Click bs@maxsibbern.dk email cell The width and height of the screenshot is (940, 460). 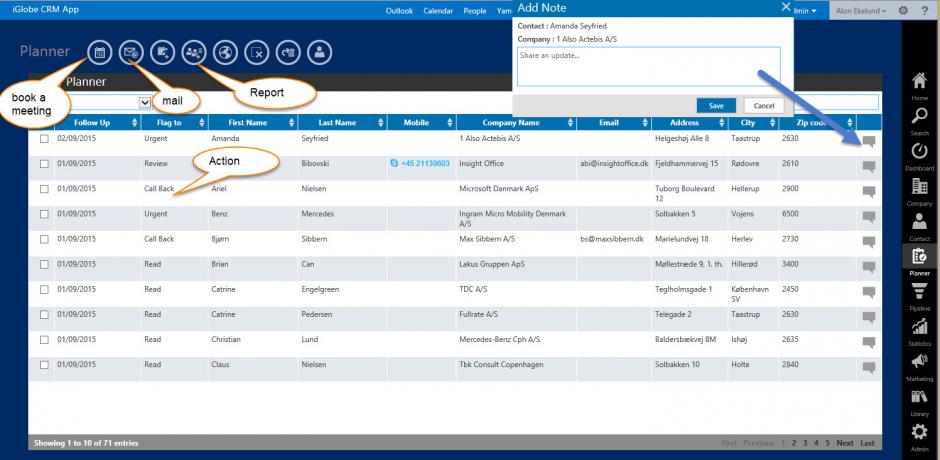pyautogui.click(x=611, y=239)
